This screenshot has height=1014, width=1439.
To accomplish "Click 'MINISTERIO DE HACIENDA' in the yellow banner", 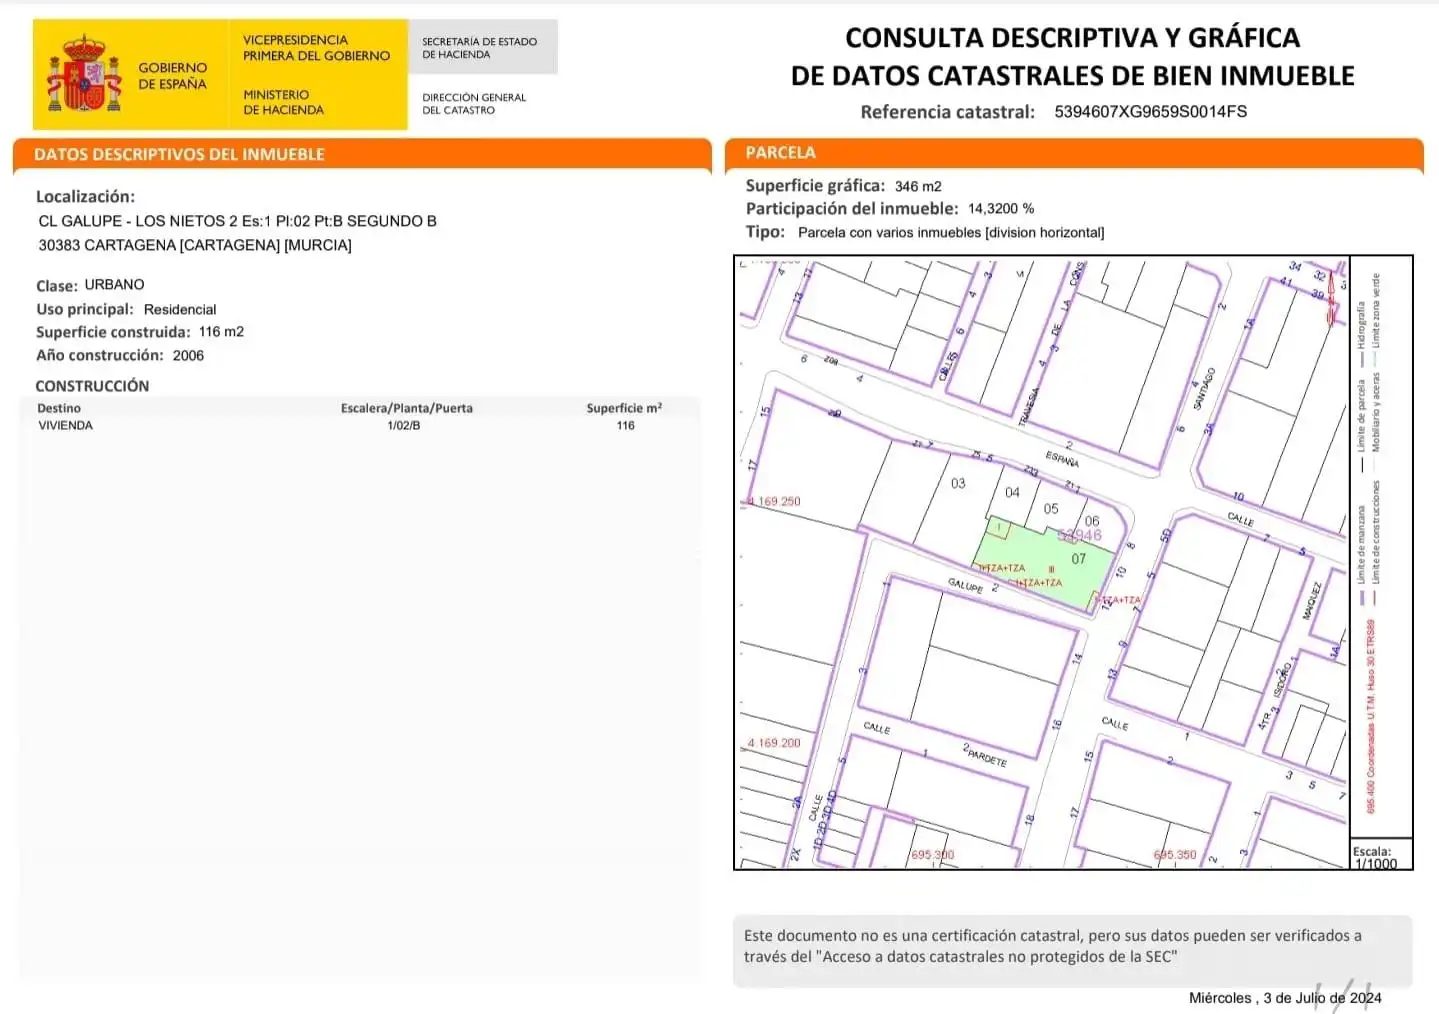I will tap(283, 102).
